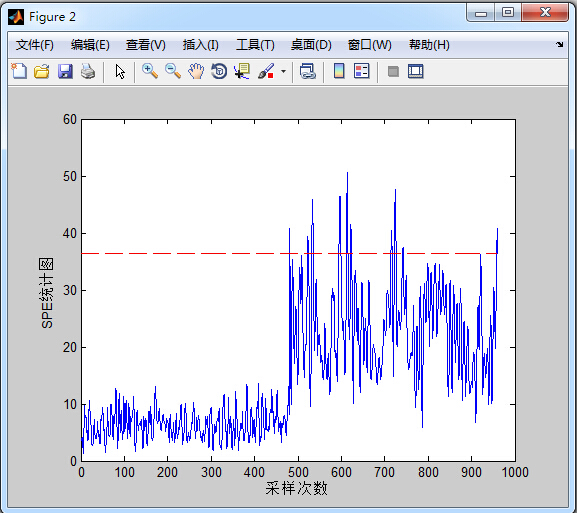Open a file with the folder icon
This screenshot has width=577, height=513.
click(x=42, y=71)
